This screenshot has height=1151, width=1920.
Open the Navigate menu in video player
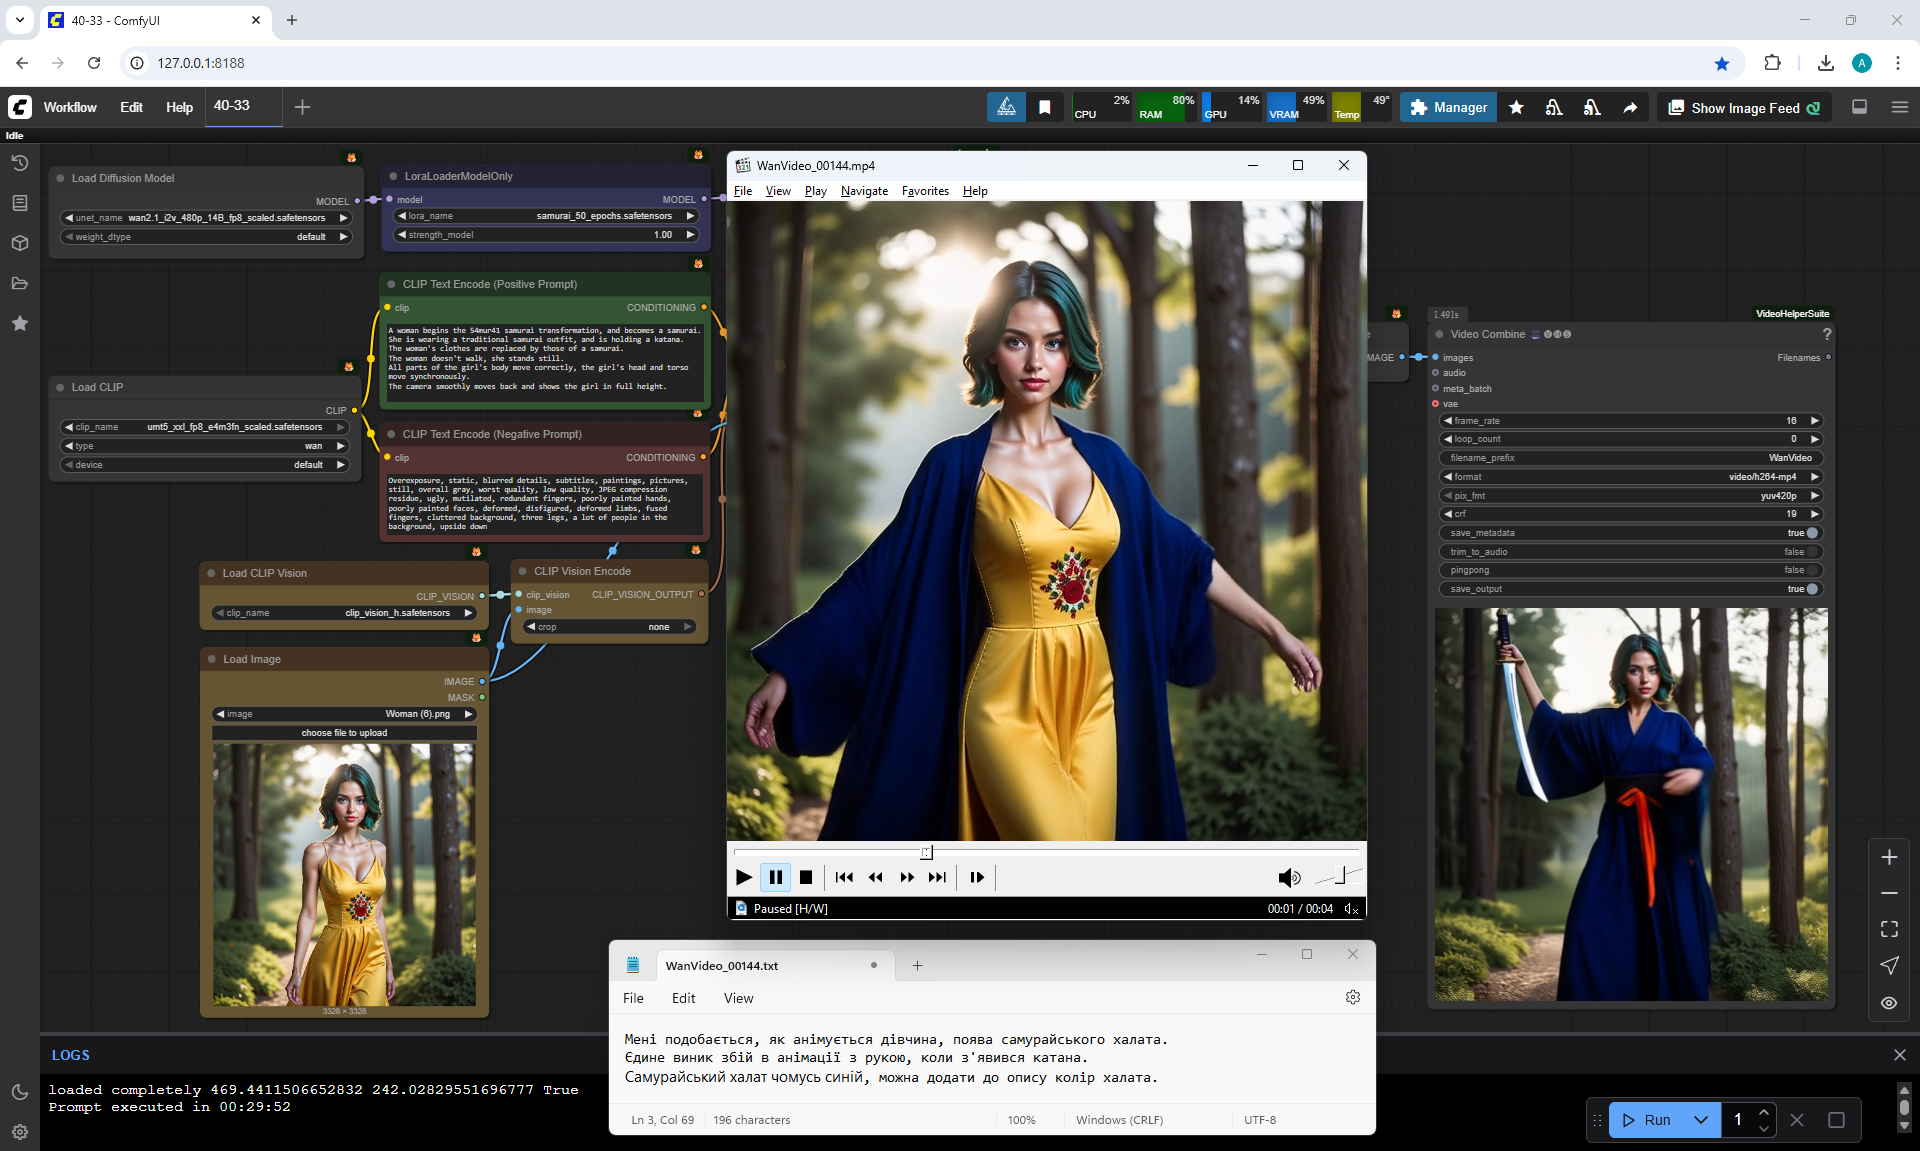pyautogui.click(x=863, y=191)
